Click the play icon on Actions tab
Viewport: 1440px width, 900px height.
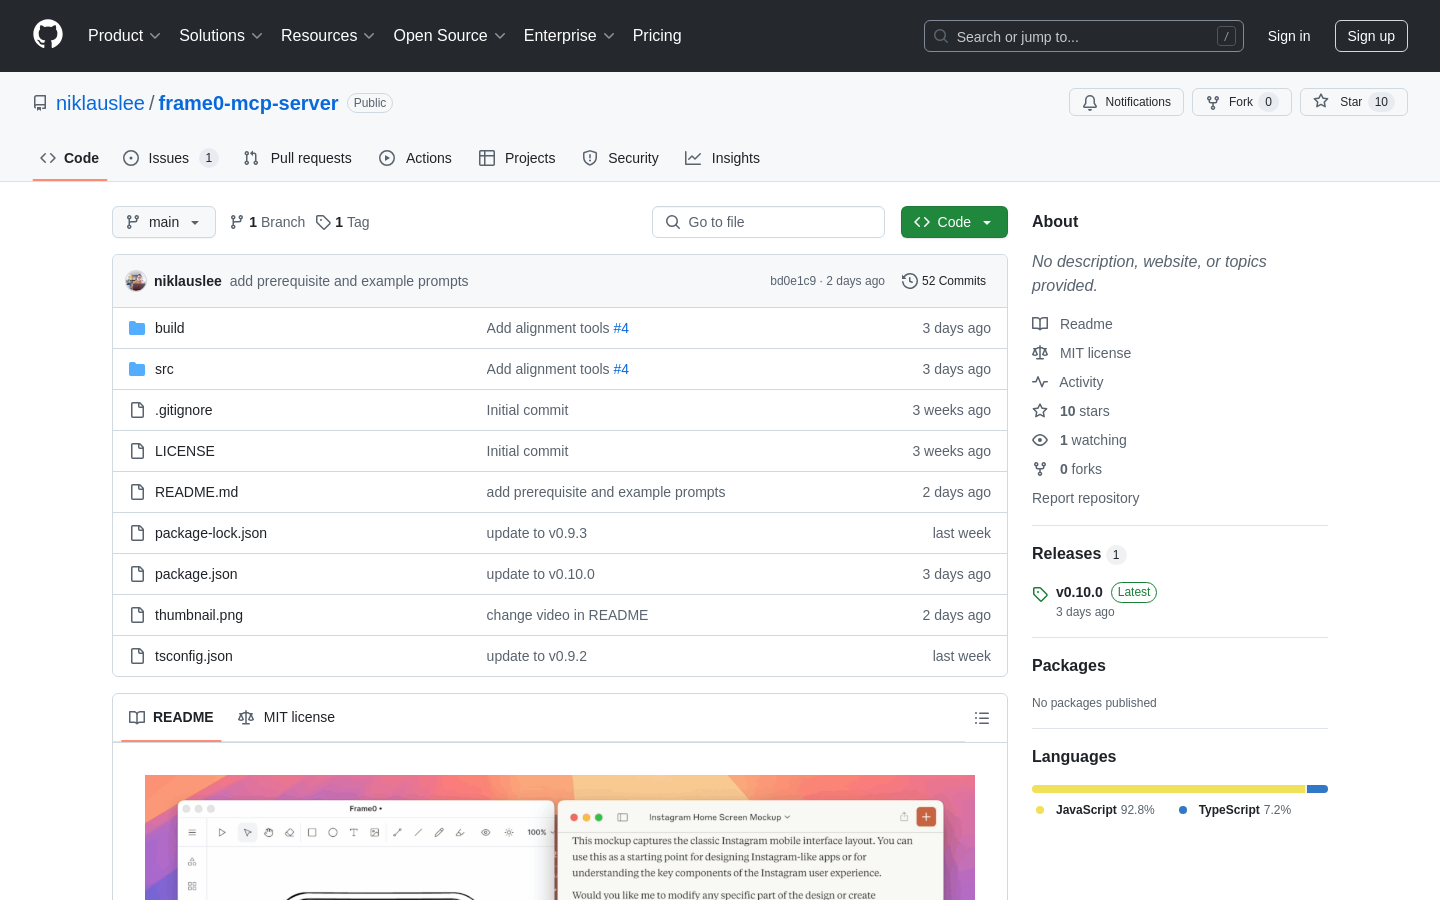tap(387, 158)
